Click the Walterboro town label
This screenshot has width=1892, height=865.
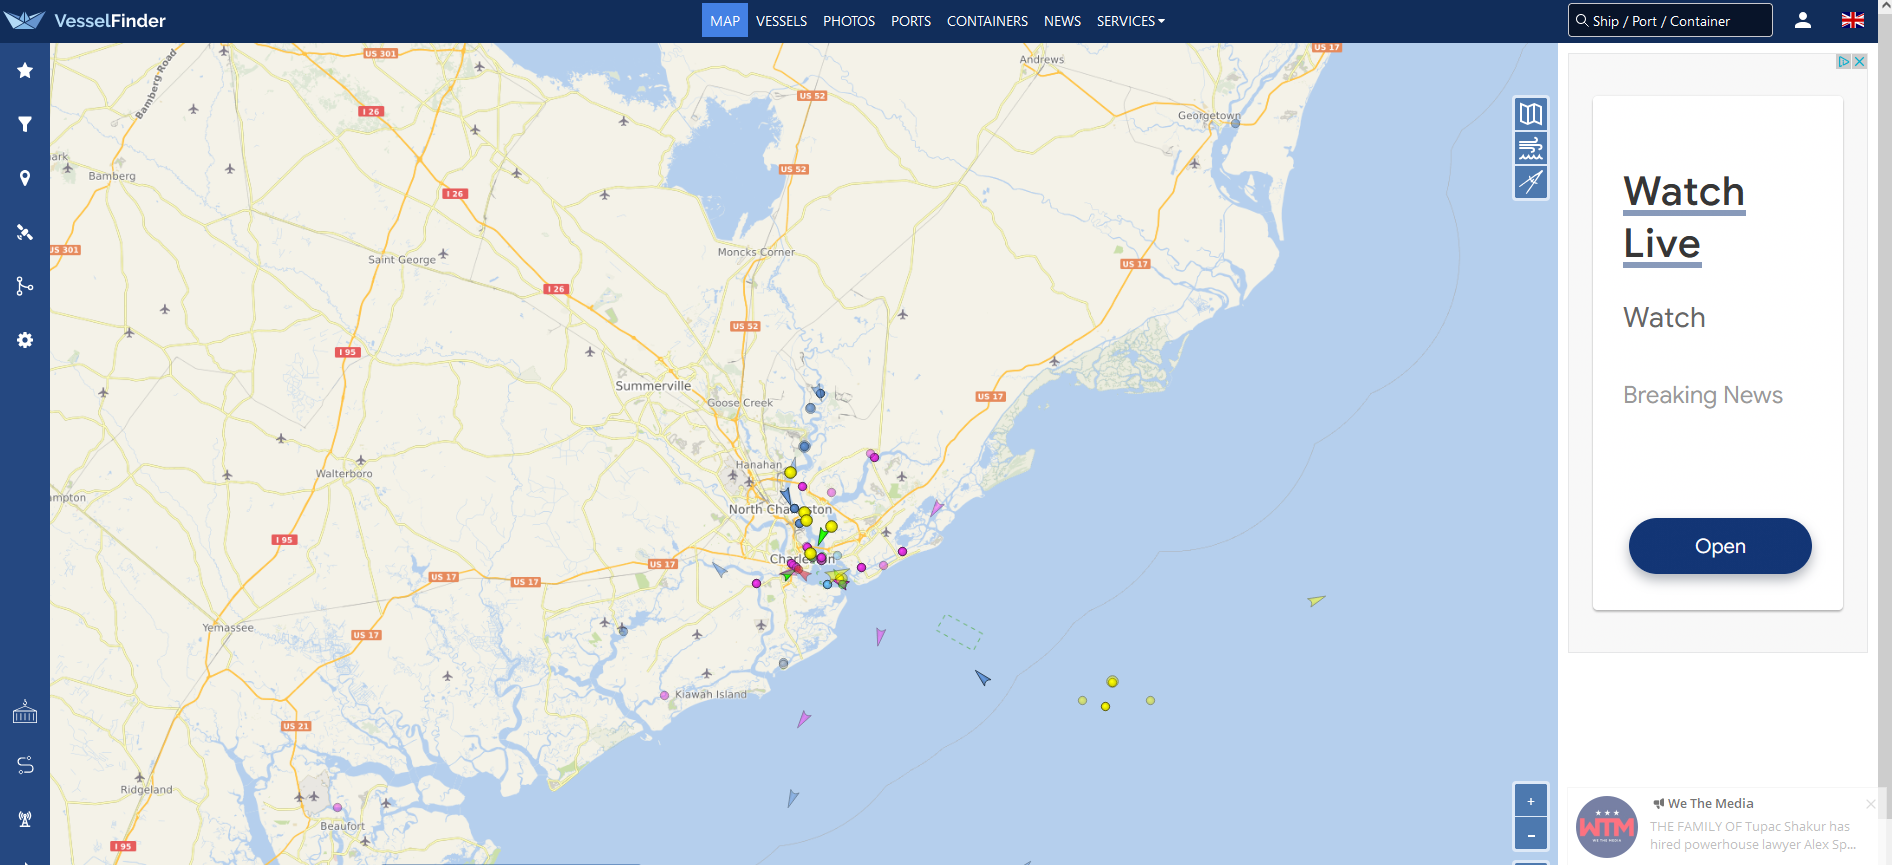coord(344,474)
